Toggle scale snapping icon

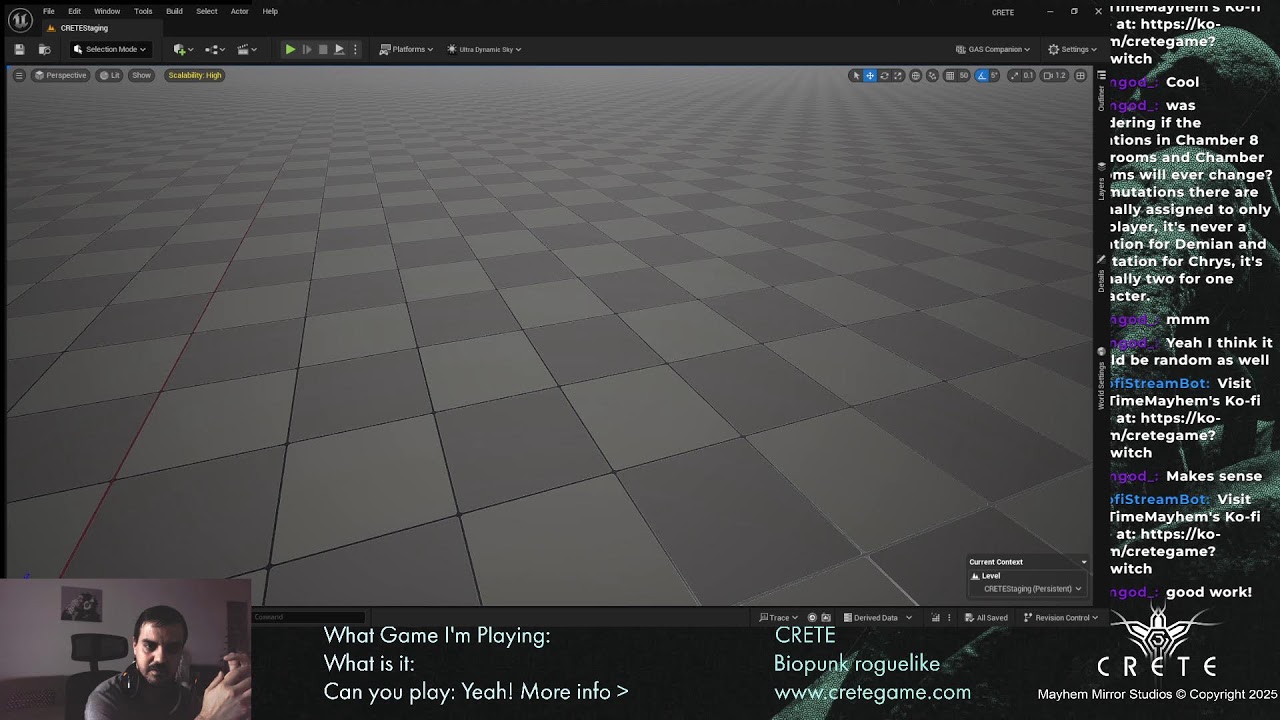point(1014,75)
